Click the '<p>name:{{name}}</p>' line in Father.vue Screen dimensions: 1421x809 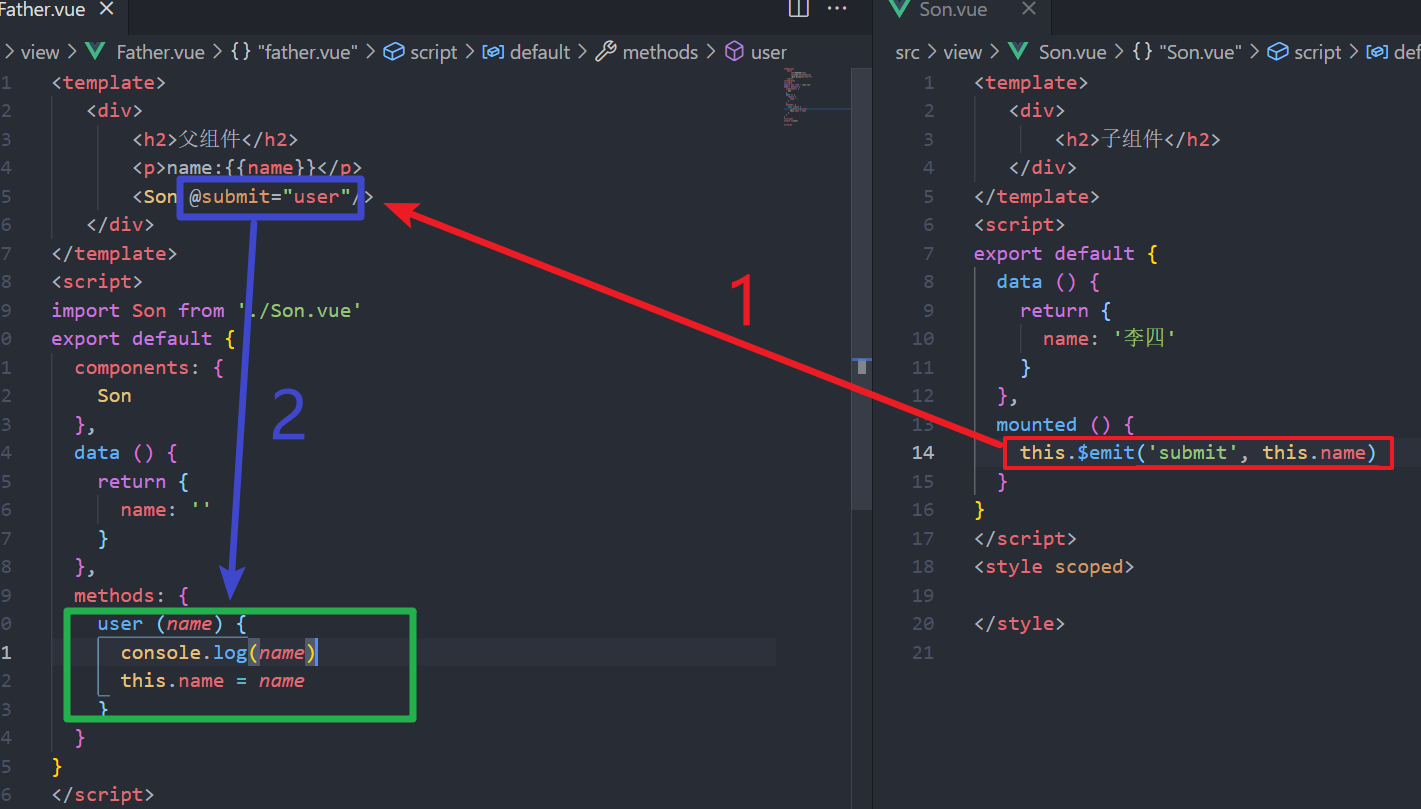click(x=247, y=168)
